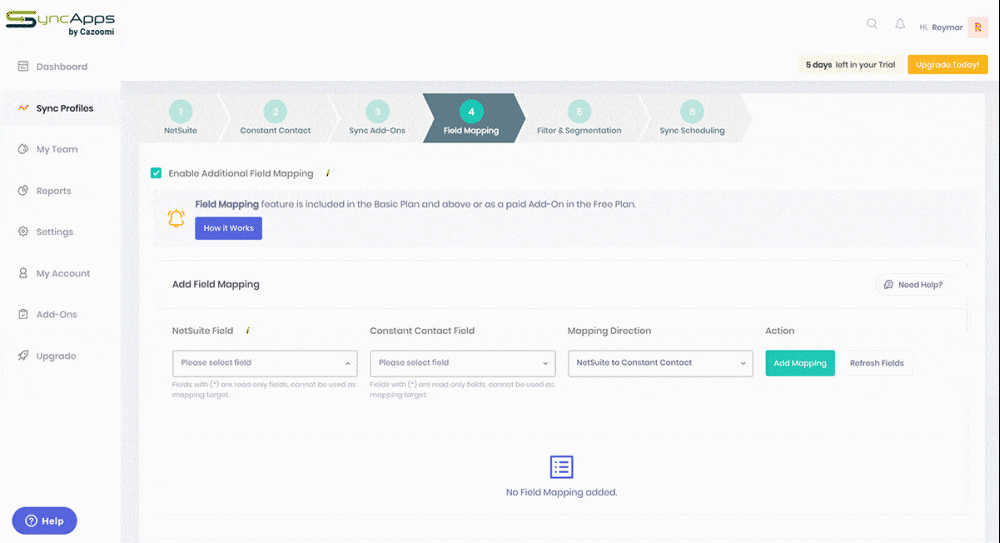Click the 'Hi, Reymar' greeting text
Screen dimensions: 1000x543
941,27
